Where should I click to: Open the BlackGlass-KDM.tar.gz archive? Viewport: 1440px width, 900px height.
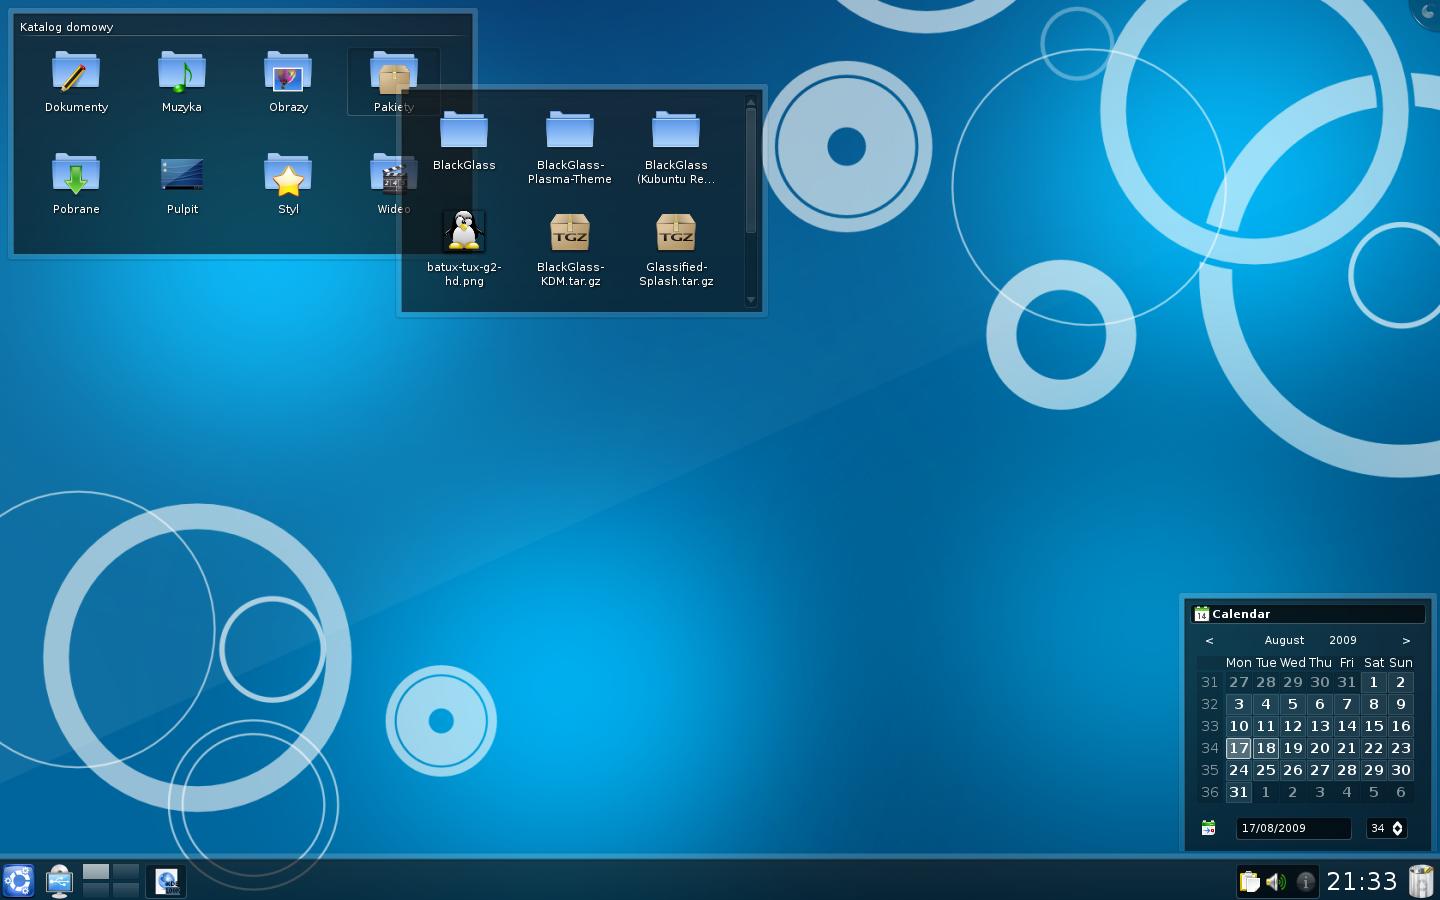[570, 249]
